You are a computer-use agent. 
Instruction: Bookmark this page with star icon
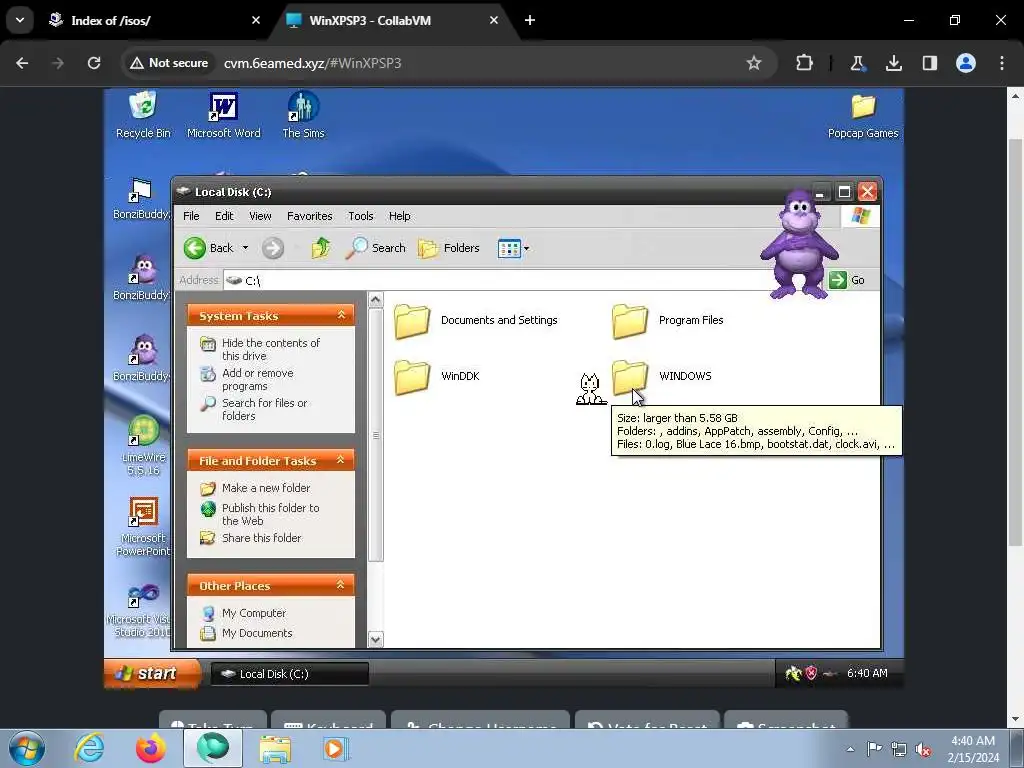tap(754, 63)
